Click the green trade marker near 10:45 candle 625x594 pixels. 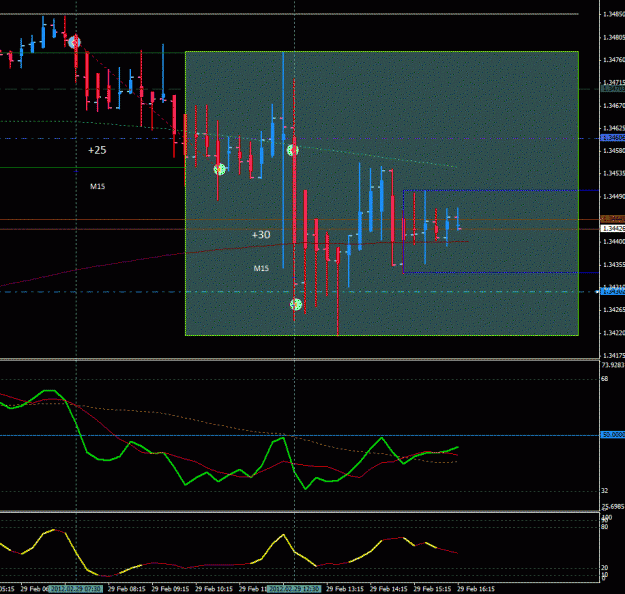coord(220,169)
